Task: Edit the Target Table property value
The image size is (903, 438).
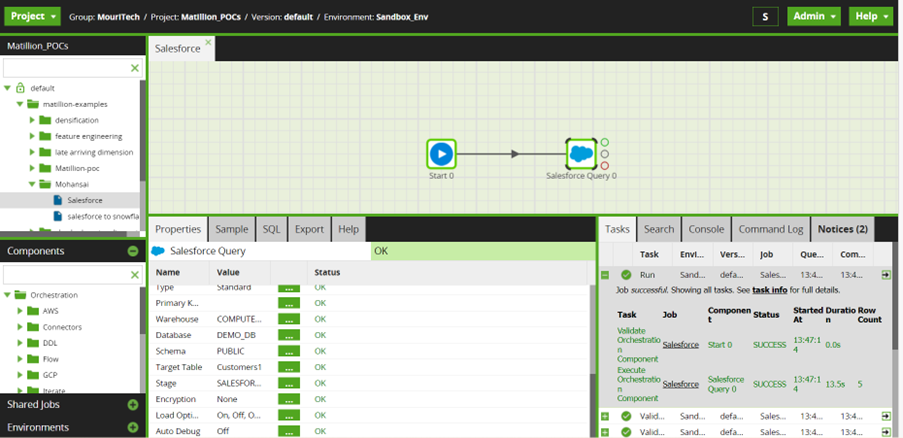Action: 289,367
